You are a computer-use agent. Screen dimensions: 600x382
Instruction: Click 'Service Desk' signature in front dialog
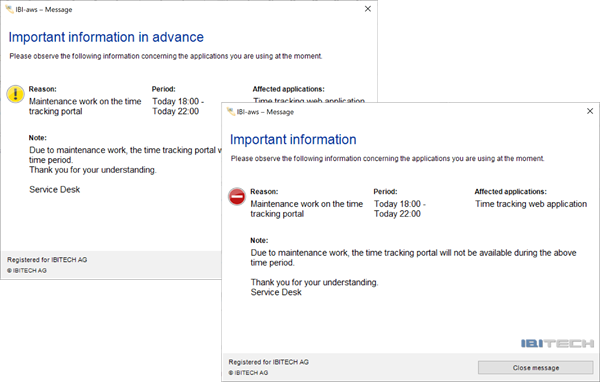[x=276, y=292]
